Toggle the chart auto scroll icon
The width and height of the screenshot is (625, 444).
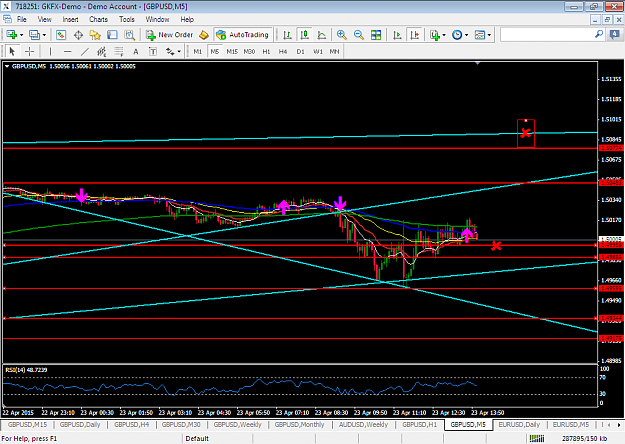tap(397, 35)
